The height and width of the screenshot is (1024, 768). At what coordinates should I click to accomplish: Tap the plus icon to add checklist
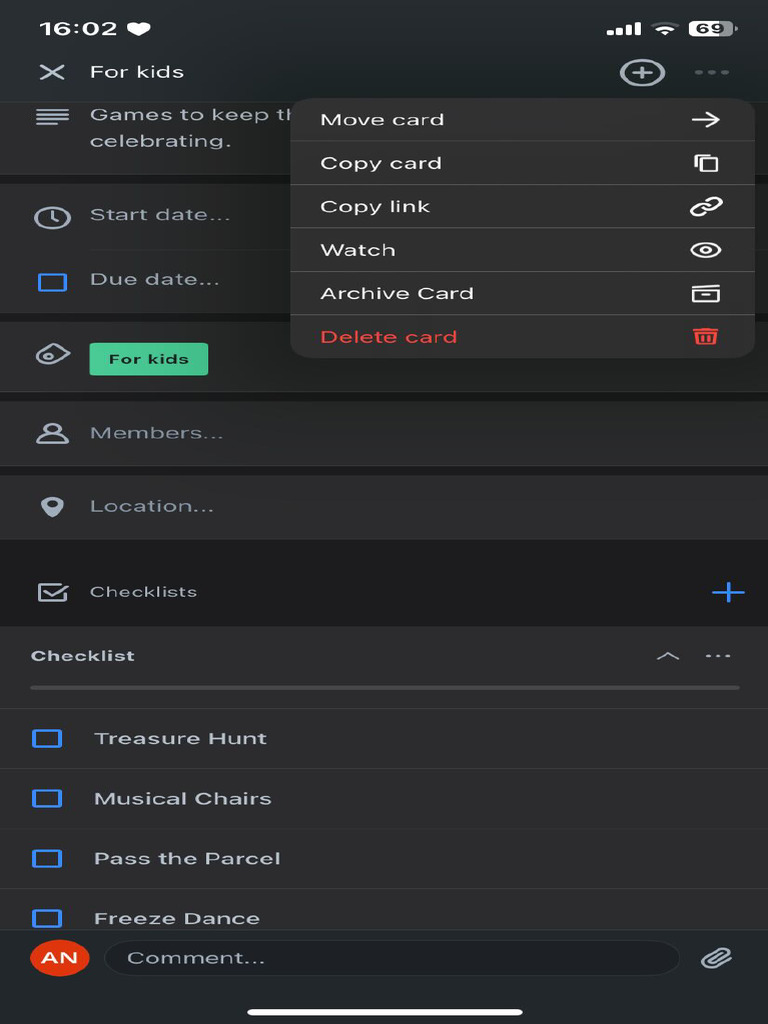tap(728, 592)
